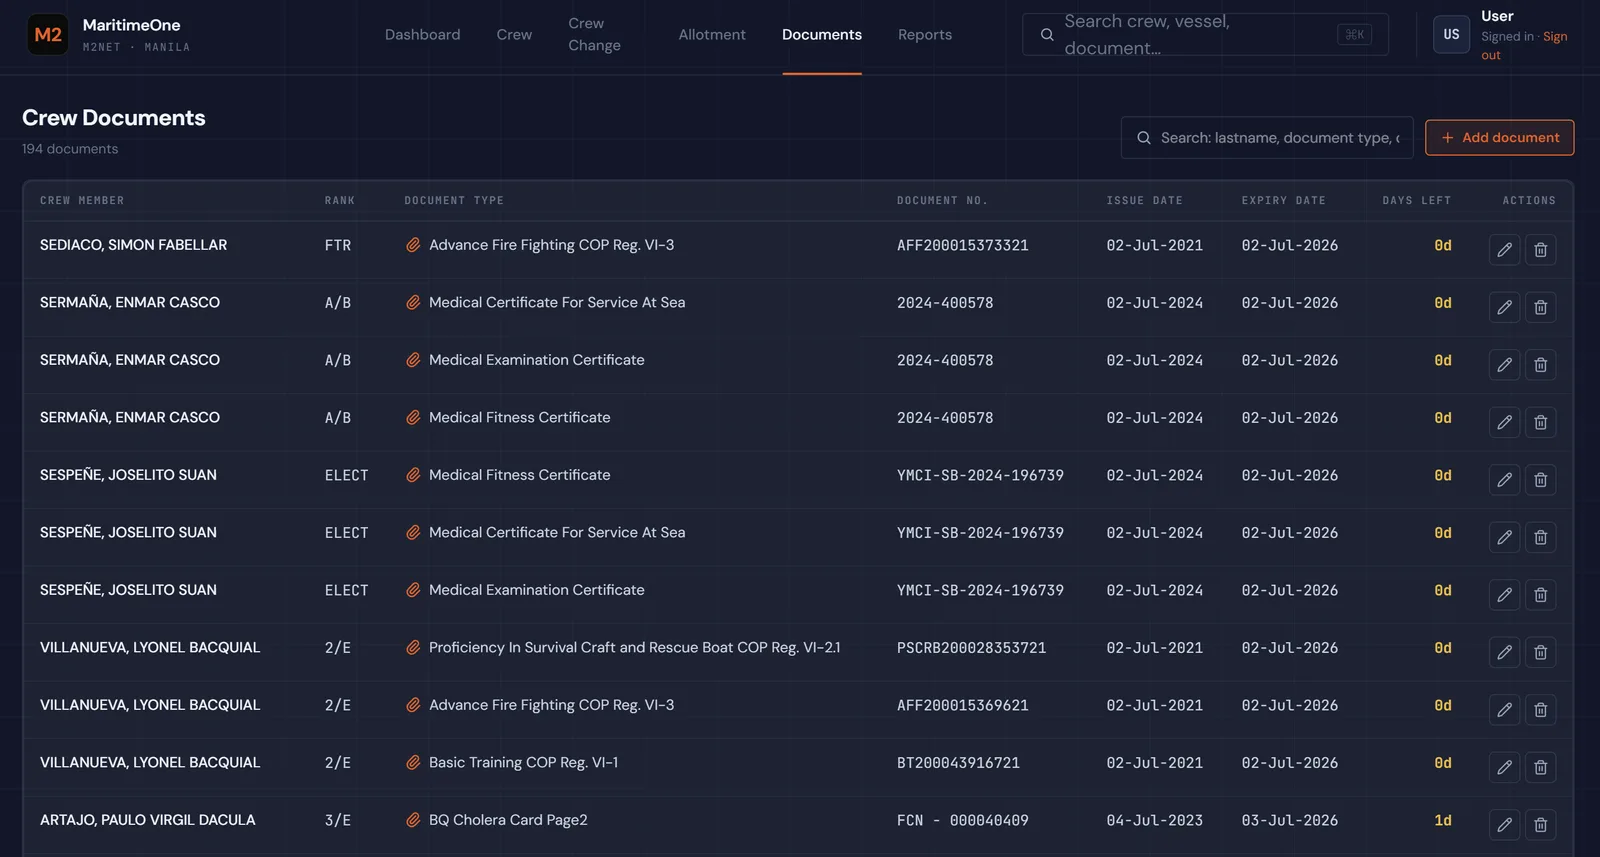The height and width of the screenshot is (857, 1600).
Task: Click the 3/E rank cell
Action: (338, 820)
